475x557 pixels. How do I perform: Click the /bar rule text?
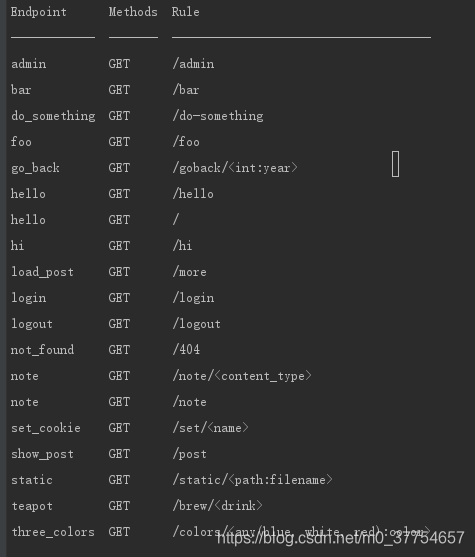(186, 90)
